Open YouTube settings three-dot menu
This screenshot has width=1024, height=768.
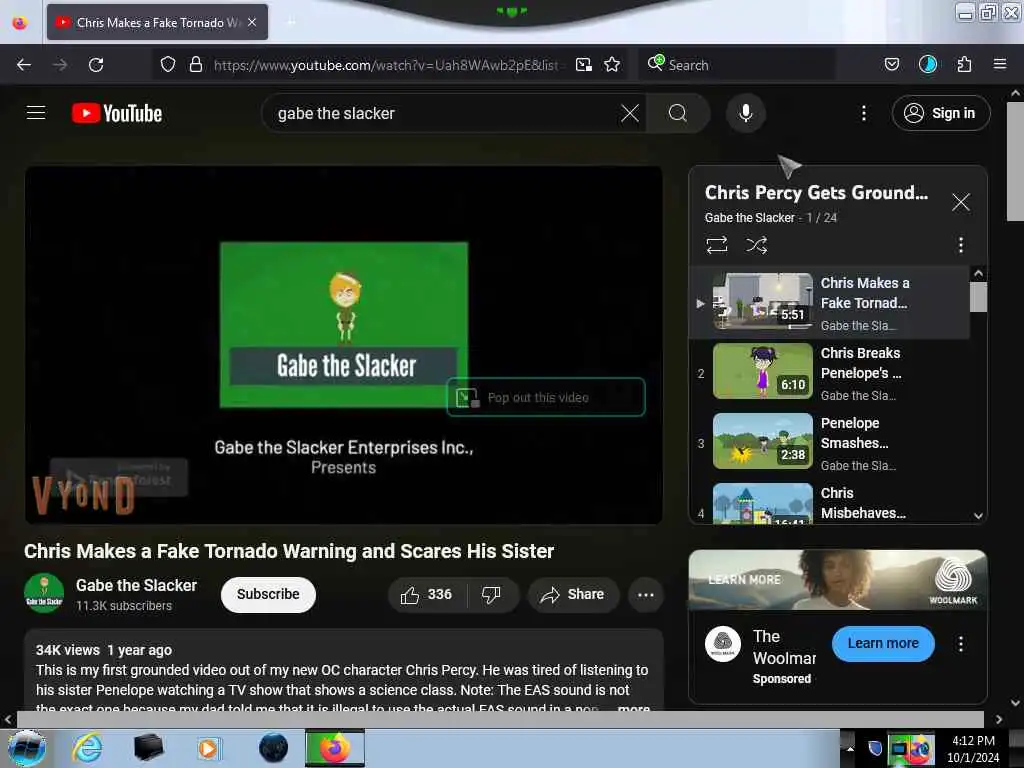863,114
